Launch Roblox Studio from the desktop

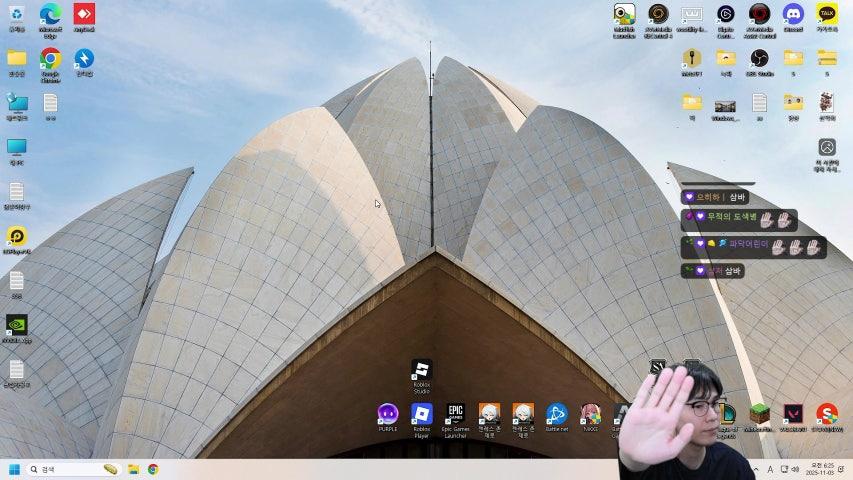[421, 372]
